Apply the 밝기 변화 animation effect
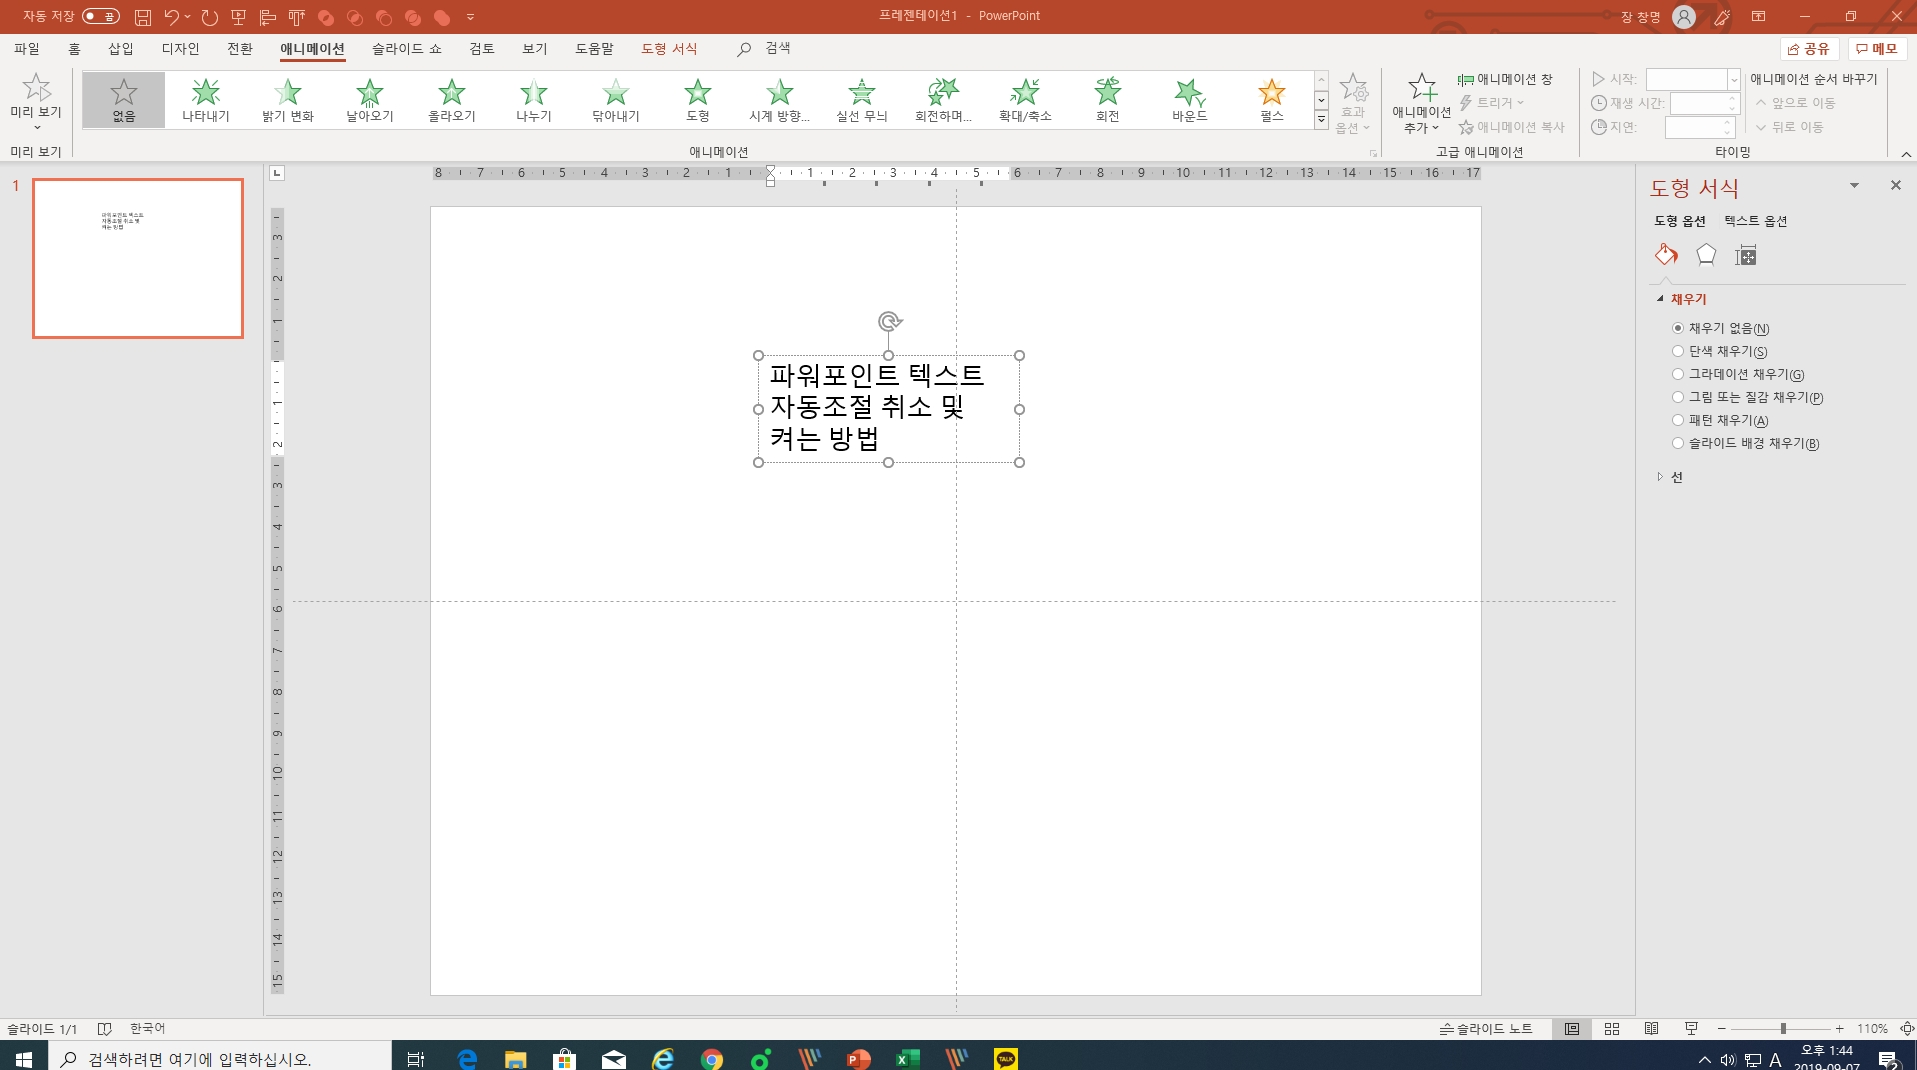Screen dimensions: 1917x1070 (288, 100)
